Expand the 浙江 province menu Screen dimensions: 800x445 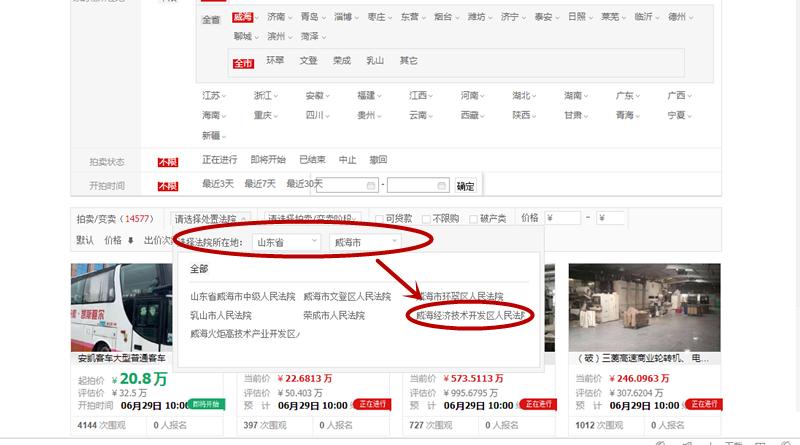(265, 95)
